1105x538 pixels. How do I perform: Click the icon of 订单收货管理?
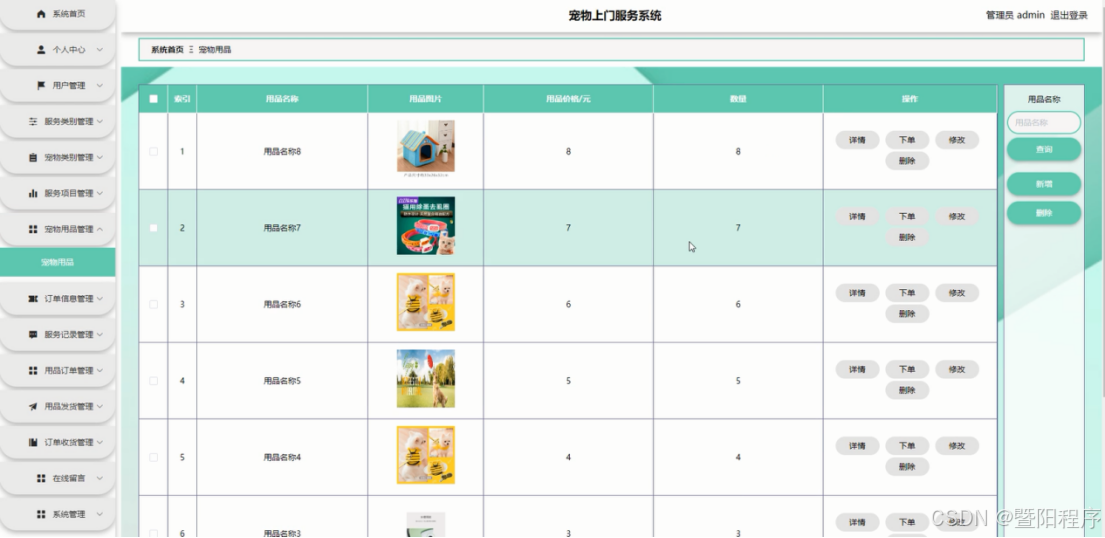pyautogui.click(x=32, y=443)
